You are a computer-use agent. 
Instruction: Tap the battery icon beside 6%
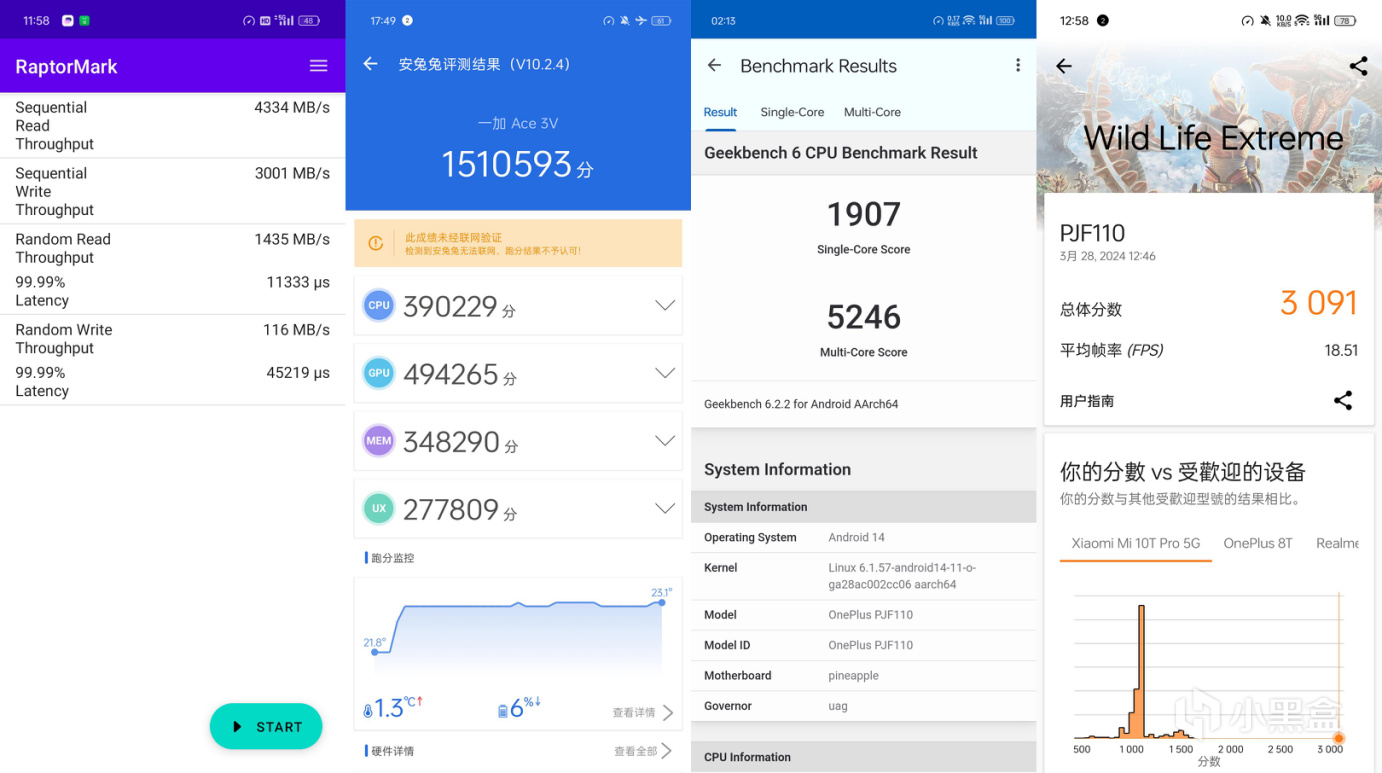502,711
